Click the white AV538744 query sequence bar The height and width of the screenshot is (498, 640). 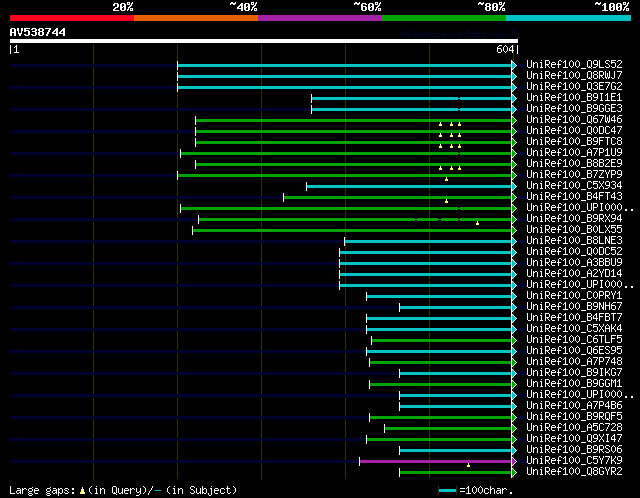pyautogui.click(x=264, y=41)
